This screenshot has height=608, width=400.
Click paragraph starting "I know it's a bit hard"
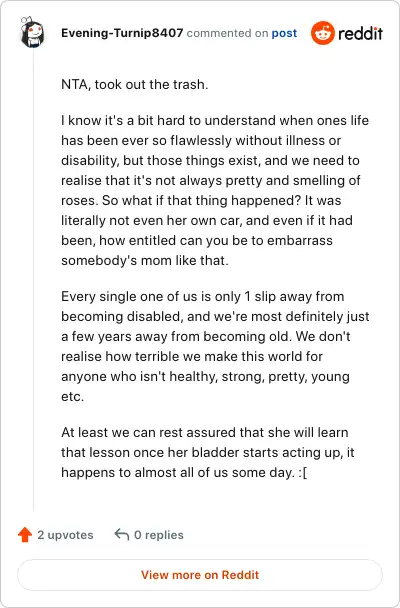pyautogui.click(x=215, y=190)
